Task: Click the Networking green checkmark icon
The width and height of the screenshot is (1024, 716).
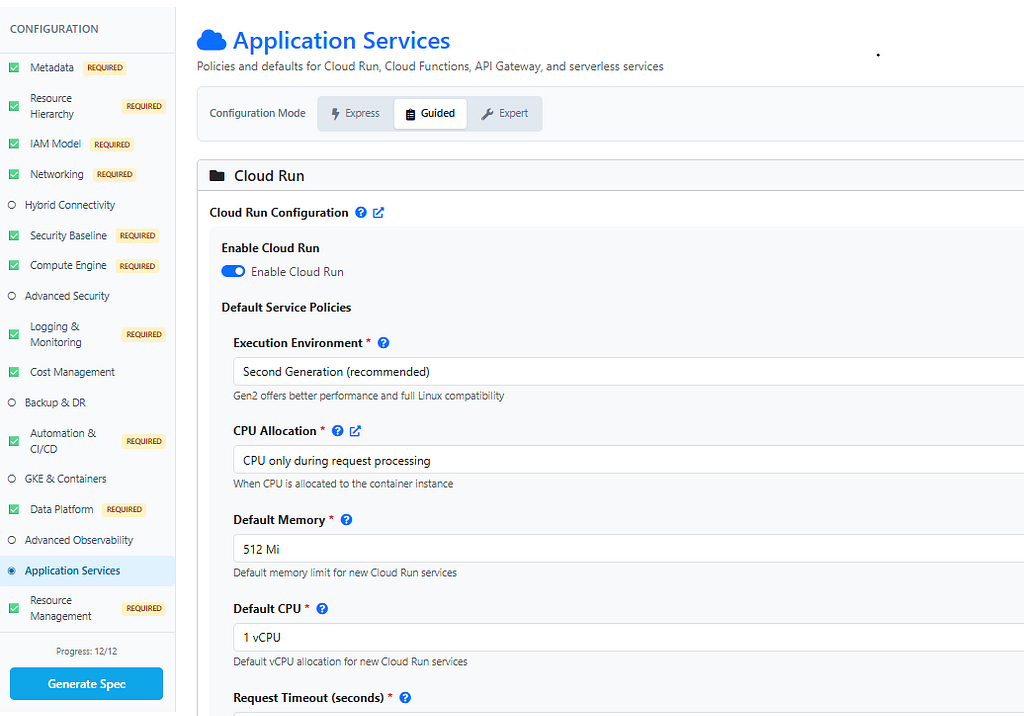Action: click(14, 174)
